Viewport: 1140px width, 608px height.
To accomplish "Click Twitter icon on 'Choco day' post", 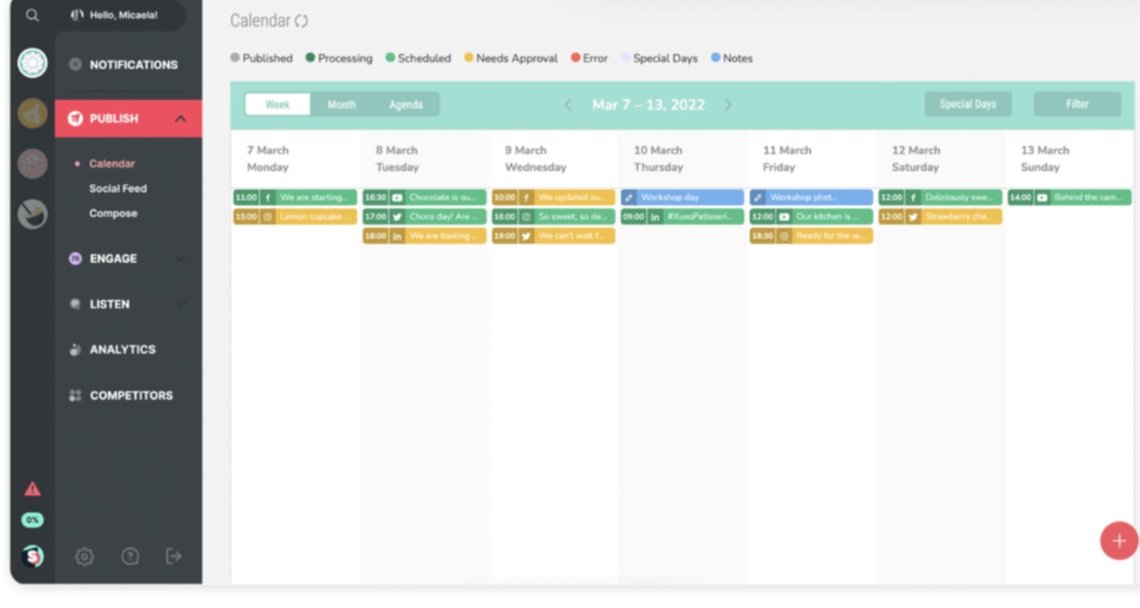I will point(397,217).
